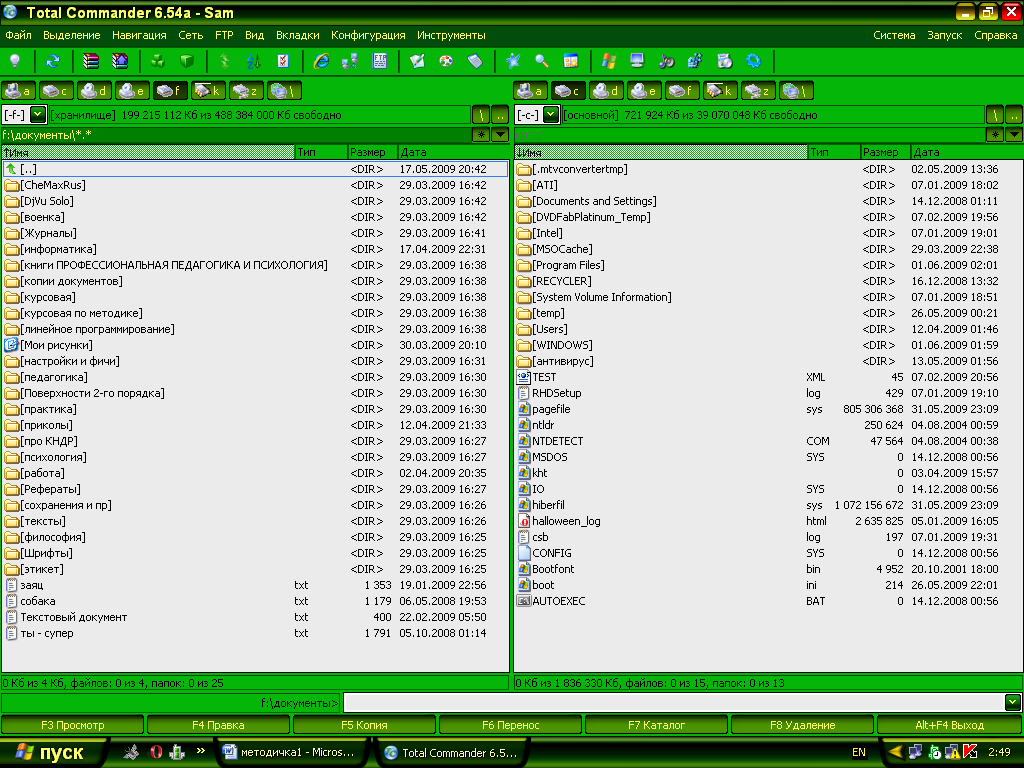
Task: Click the stacked books pack-archive icon
Action: click(x=91, y=61)
